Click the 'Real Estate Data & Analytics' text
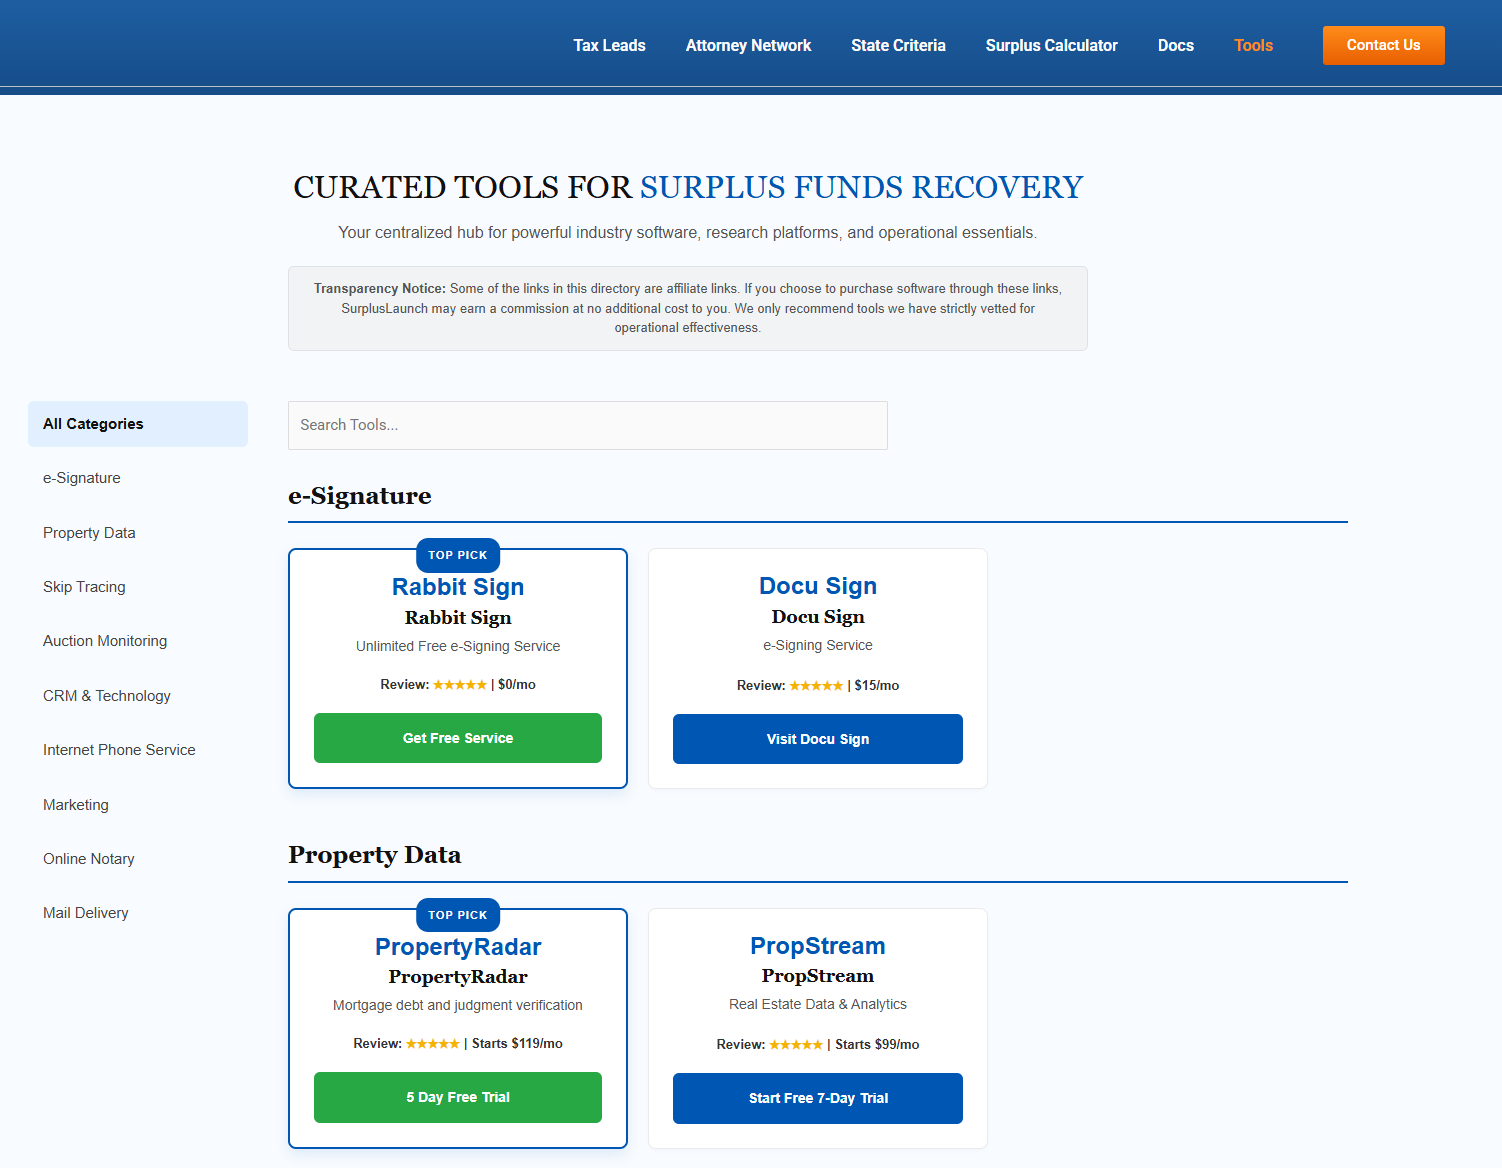 (x=818, y=1004)
